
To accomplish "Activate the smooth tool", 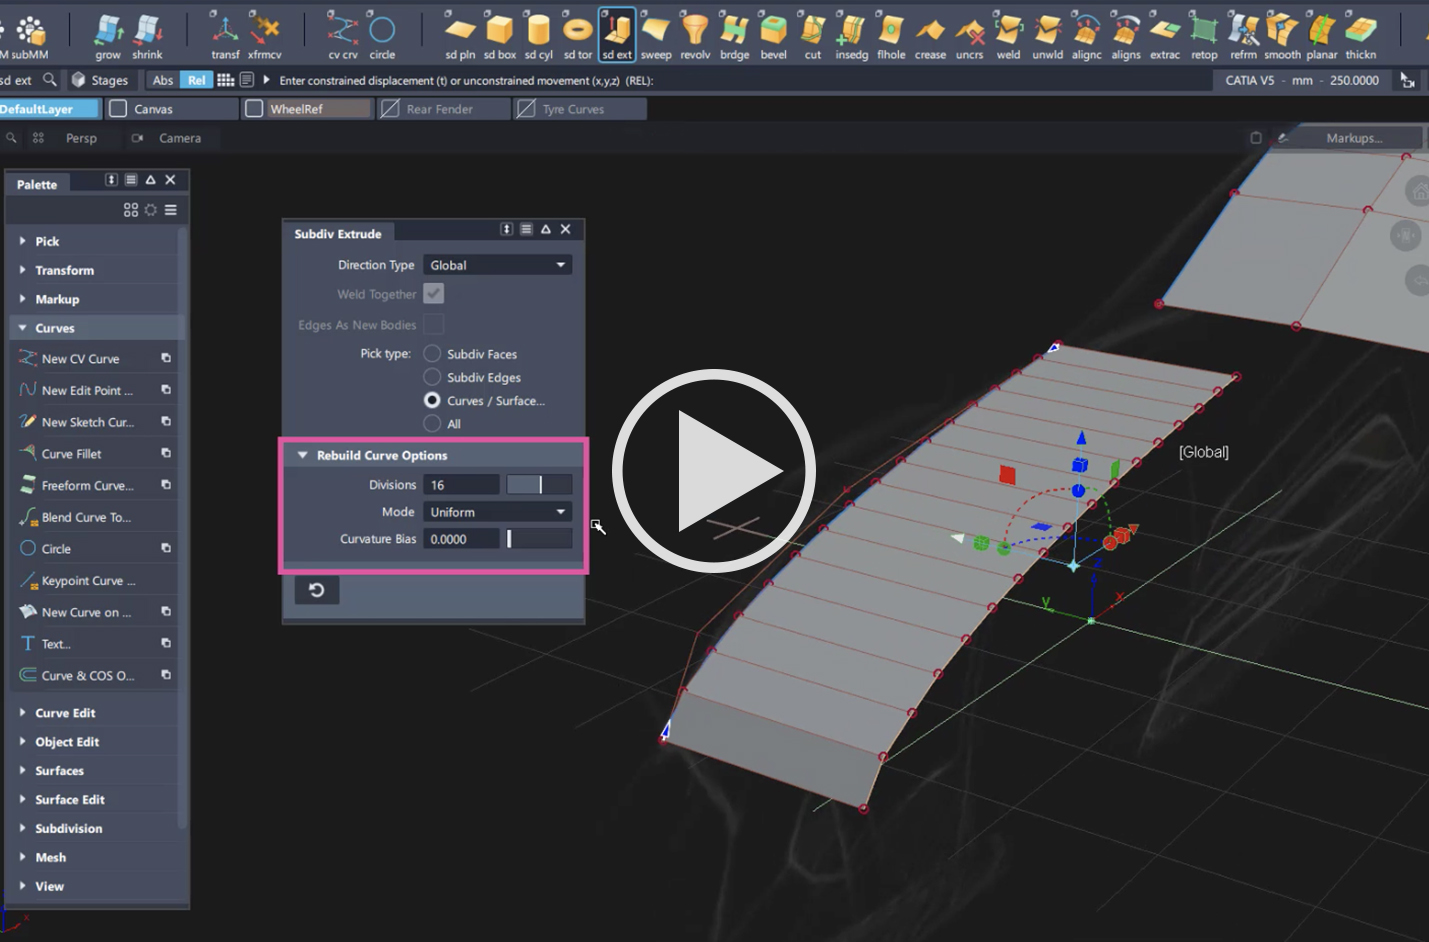I will click(x=1281, y=32).
